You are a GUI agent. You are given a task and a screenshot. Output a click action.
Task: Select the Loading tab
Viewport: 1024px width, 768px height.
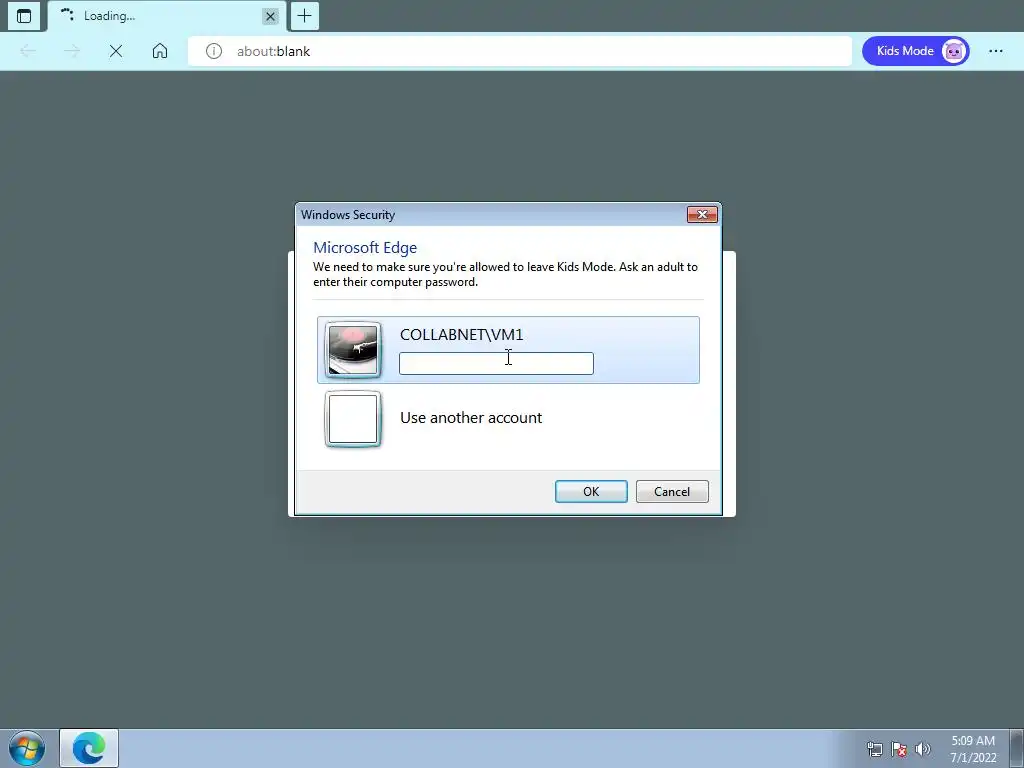pyautogui.click(x=167, y=16)
